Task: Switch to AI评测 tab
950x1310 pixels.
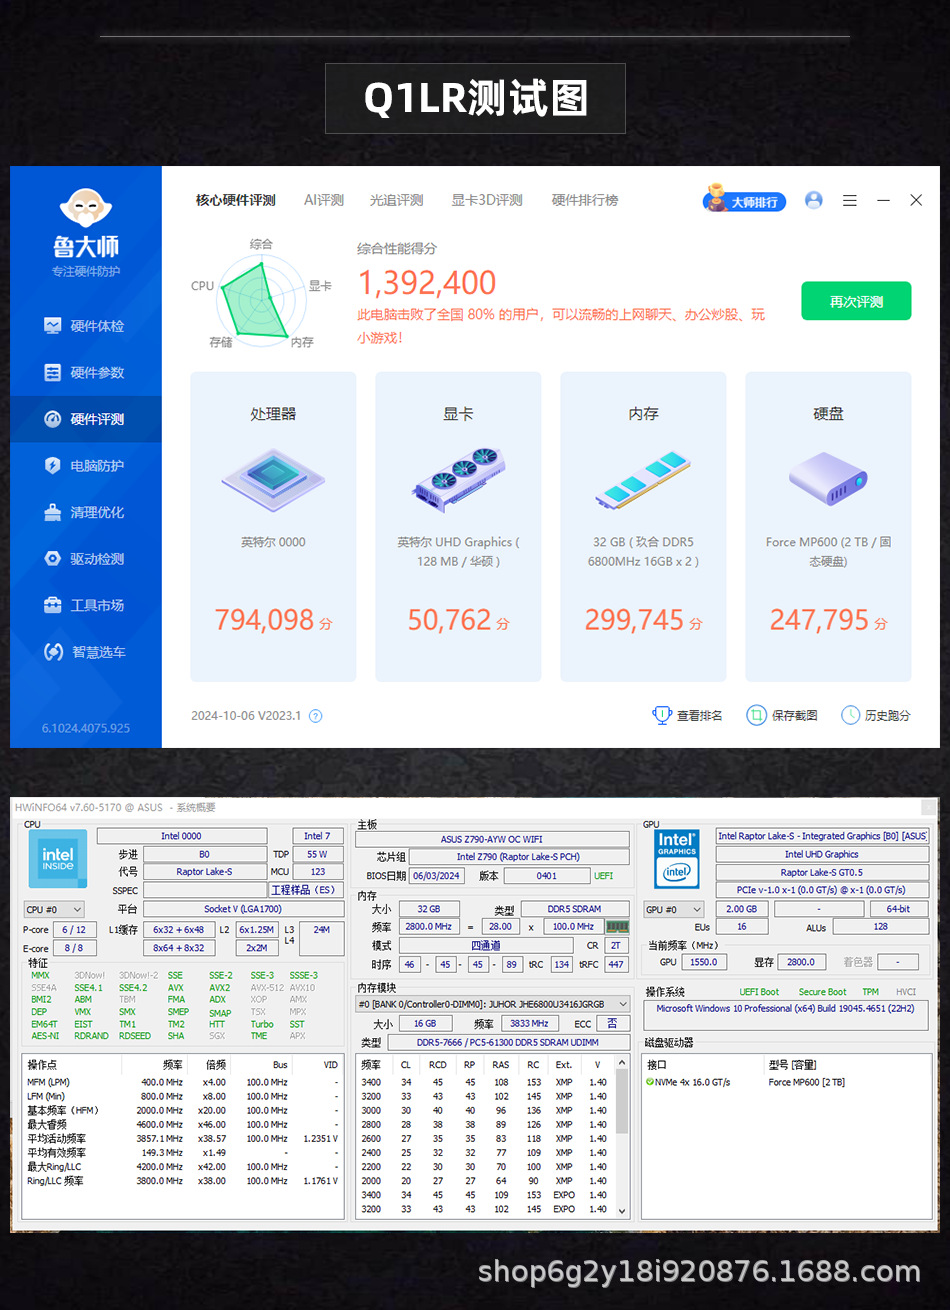Action: [324, 200]
